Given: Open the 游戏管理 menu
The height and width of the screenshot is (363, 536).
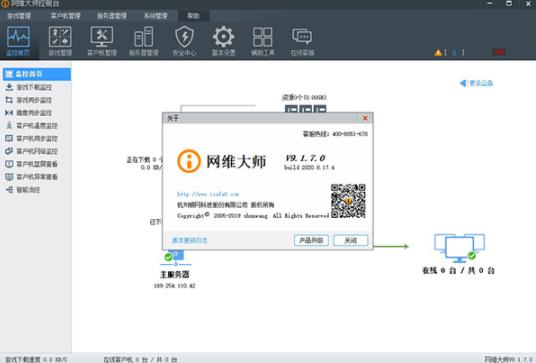Looking at the screenshot, I should coord(19,16).
